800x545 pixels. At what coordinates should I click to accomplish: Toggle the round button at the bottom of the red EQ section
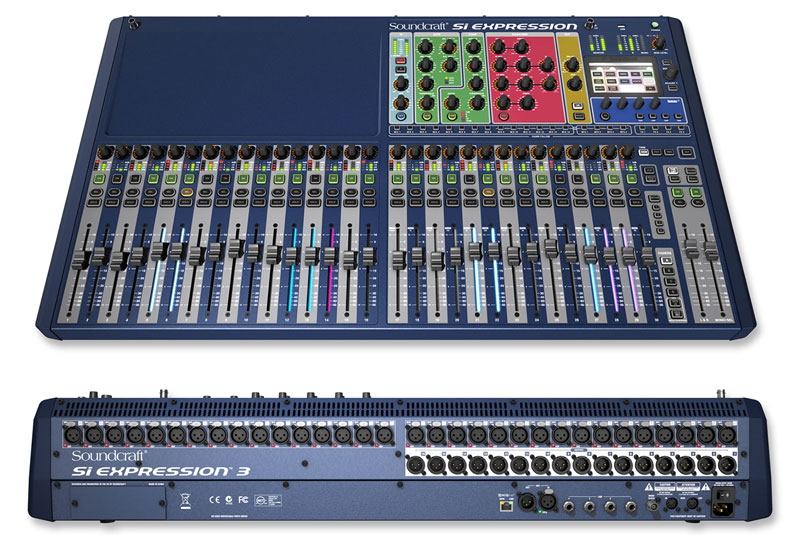504,116
